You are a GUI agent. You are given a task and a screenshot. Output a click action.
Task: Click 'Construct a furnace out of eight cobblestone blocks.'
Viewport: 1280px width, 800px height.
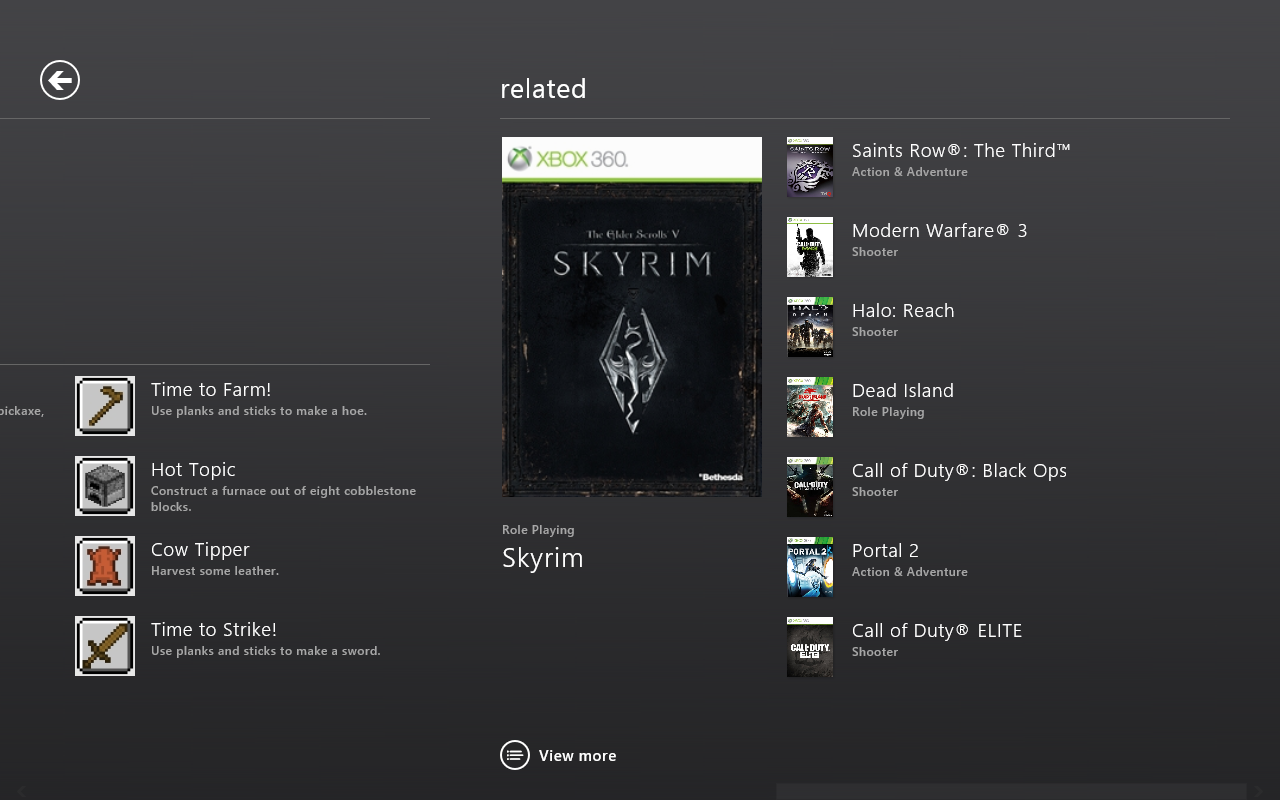point(283,499)
